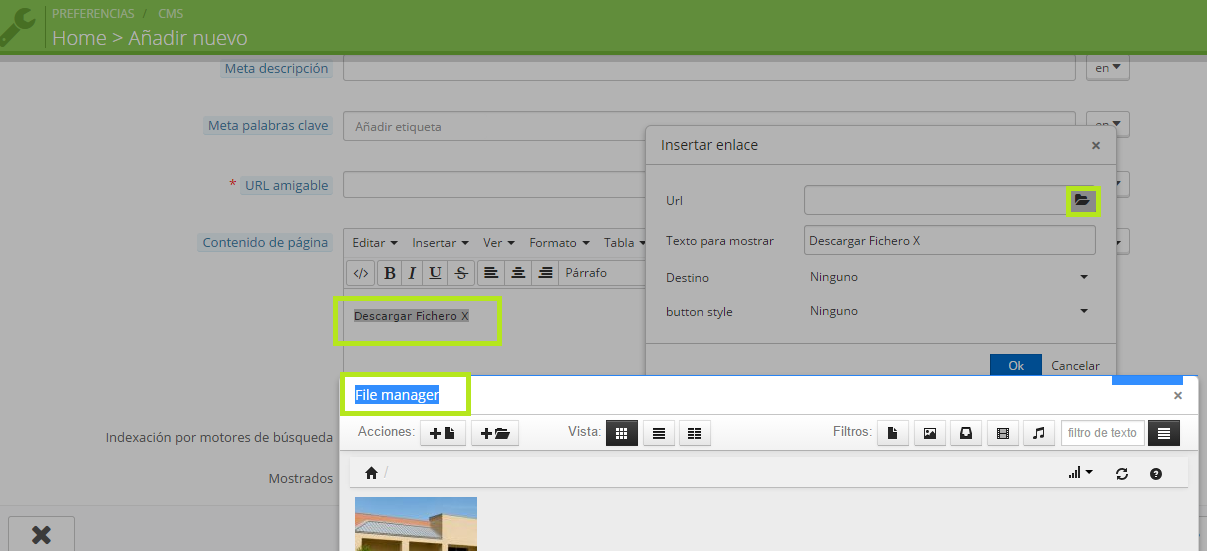Viewport: 1207px width, 551px height.
Task: Refresh the file manager listing
Action: click(1122, 473)
